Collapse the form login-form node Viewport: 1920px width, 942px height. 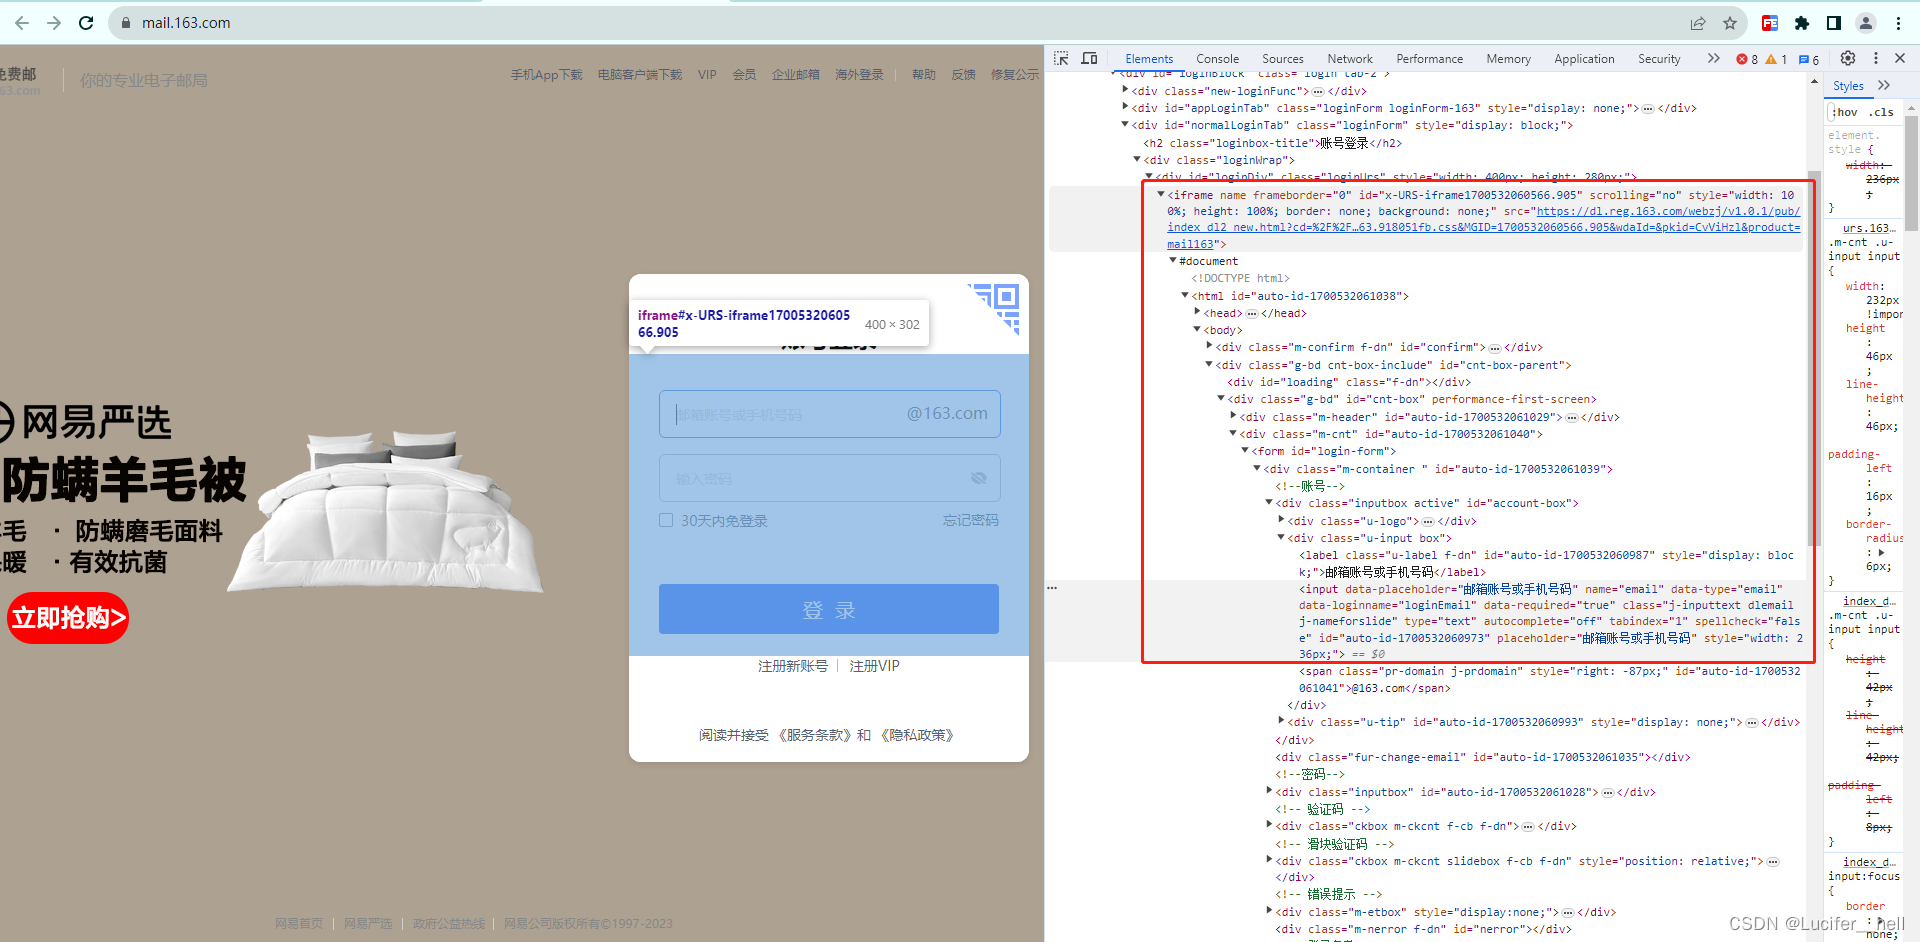pos(1245,451)
